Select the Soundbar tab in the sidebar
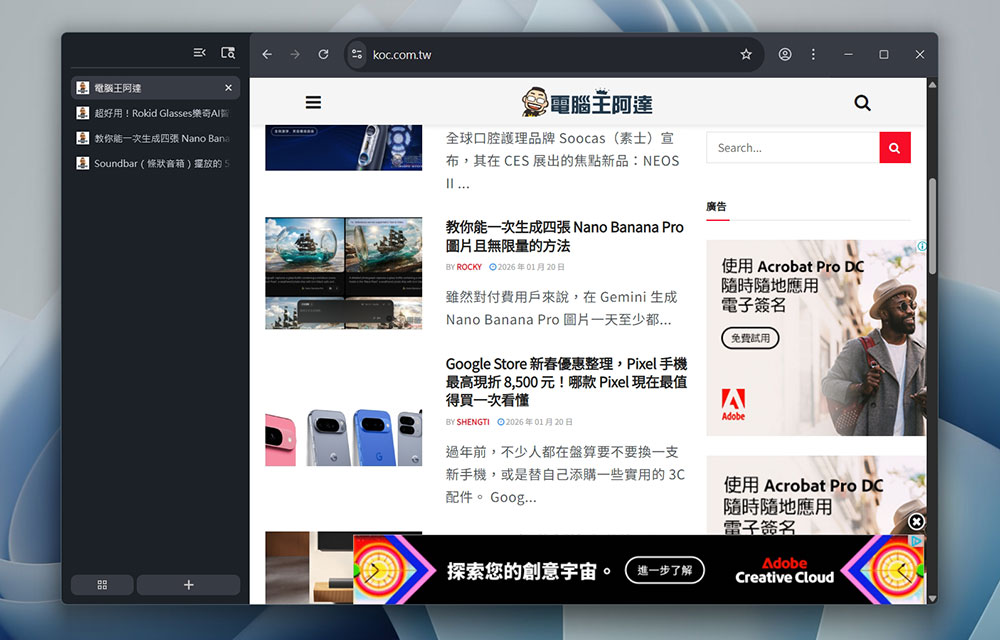The image size is (1000, 640). pyautogui.click(x=150, y=163)
